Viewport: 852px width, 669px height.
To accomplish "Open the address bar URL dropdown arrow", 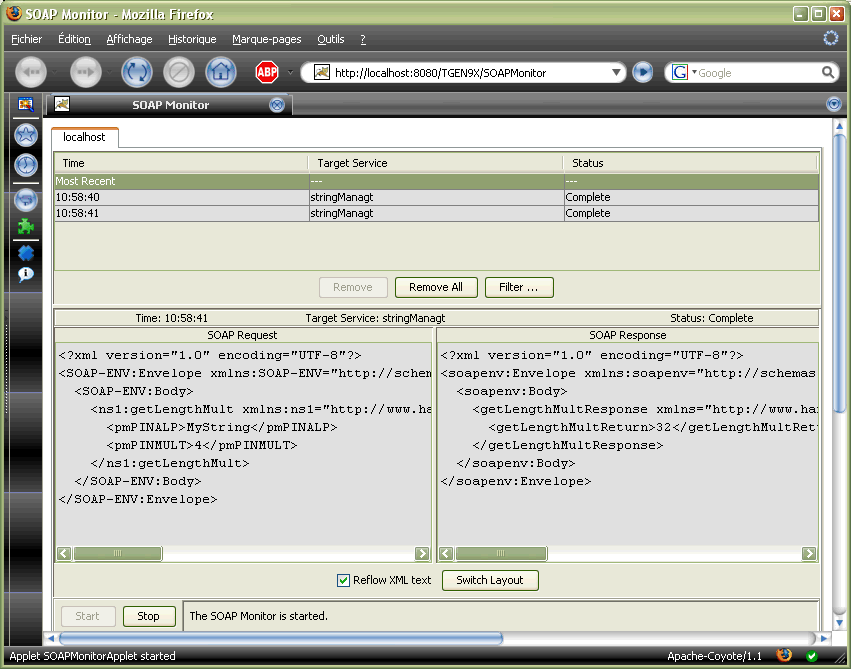I will (x=615, y=73).
